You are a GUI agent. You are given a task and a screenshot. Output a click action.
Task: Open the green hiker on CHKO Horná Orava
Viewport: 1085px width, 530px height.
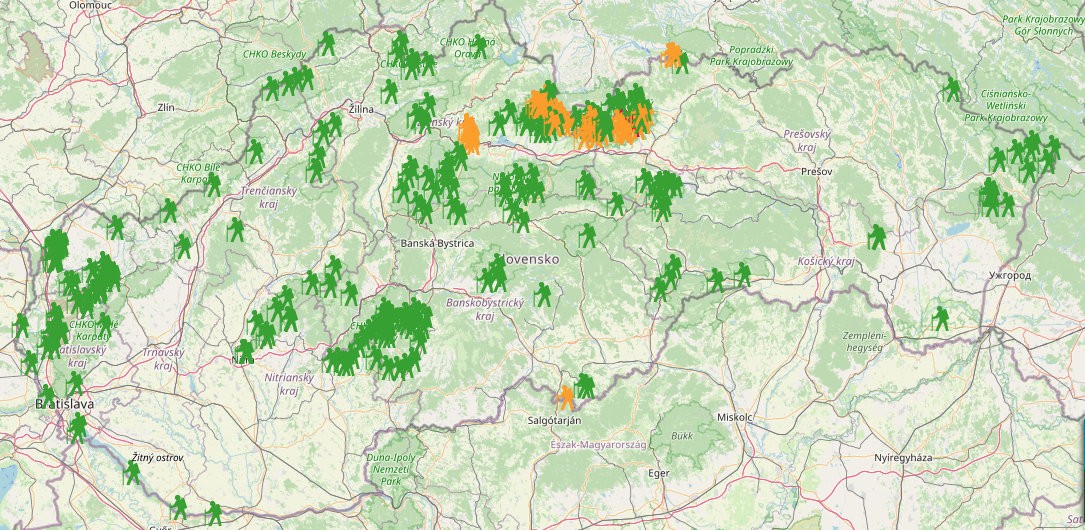(481, 46)
